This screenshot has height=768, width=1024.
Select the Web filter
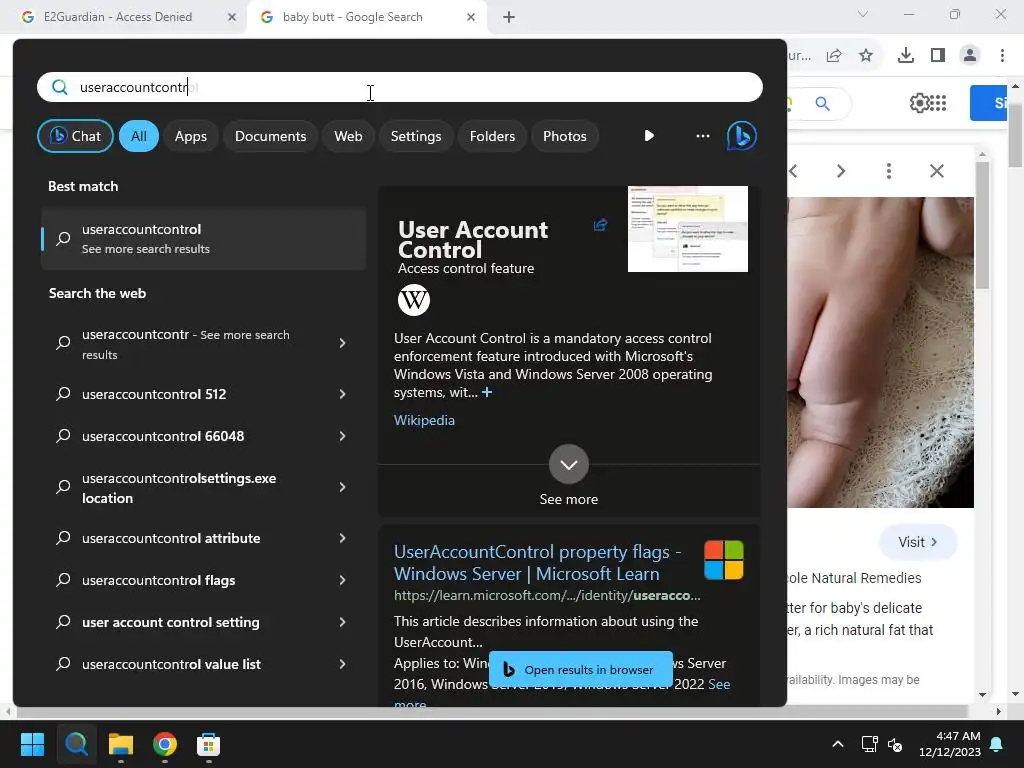tap(348, 136)
